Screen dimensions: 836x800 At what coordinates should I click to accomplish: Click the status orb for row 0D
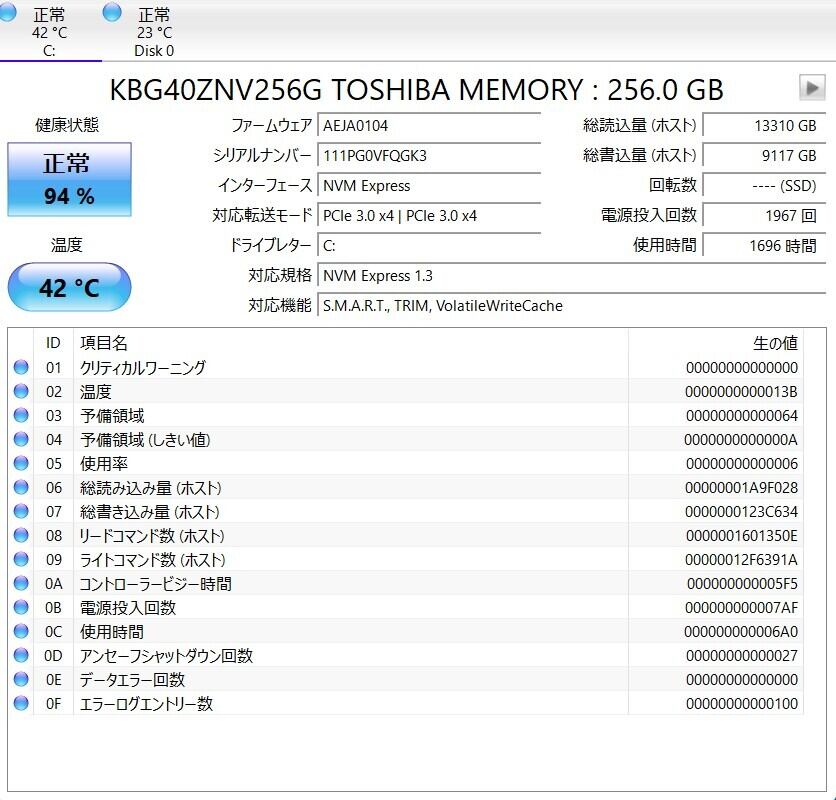click(21, 655)
